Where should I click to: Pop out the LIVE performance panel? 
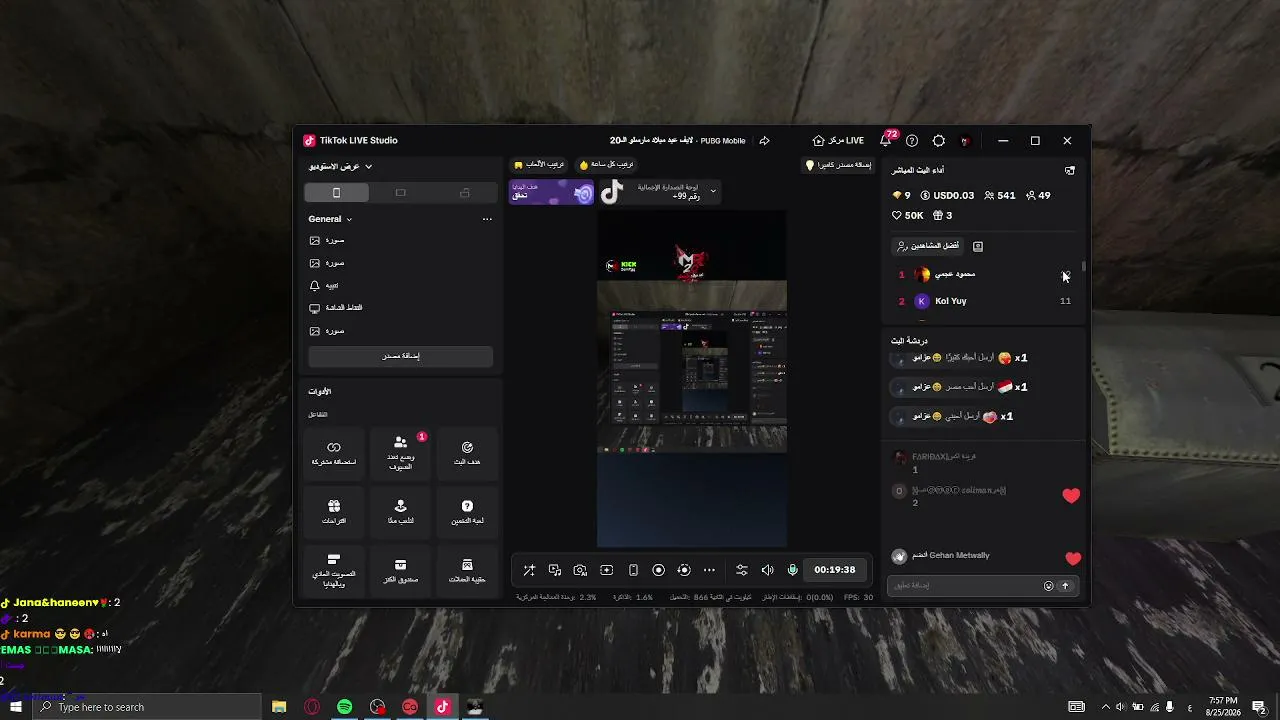coord(1070,171)
